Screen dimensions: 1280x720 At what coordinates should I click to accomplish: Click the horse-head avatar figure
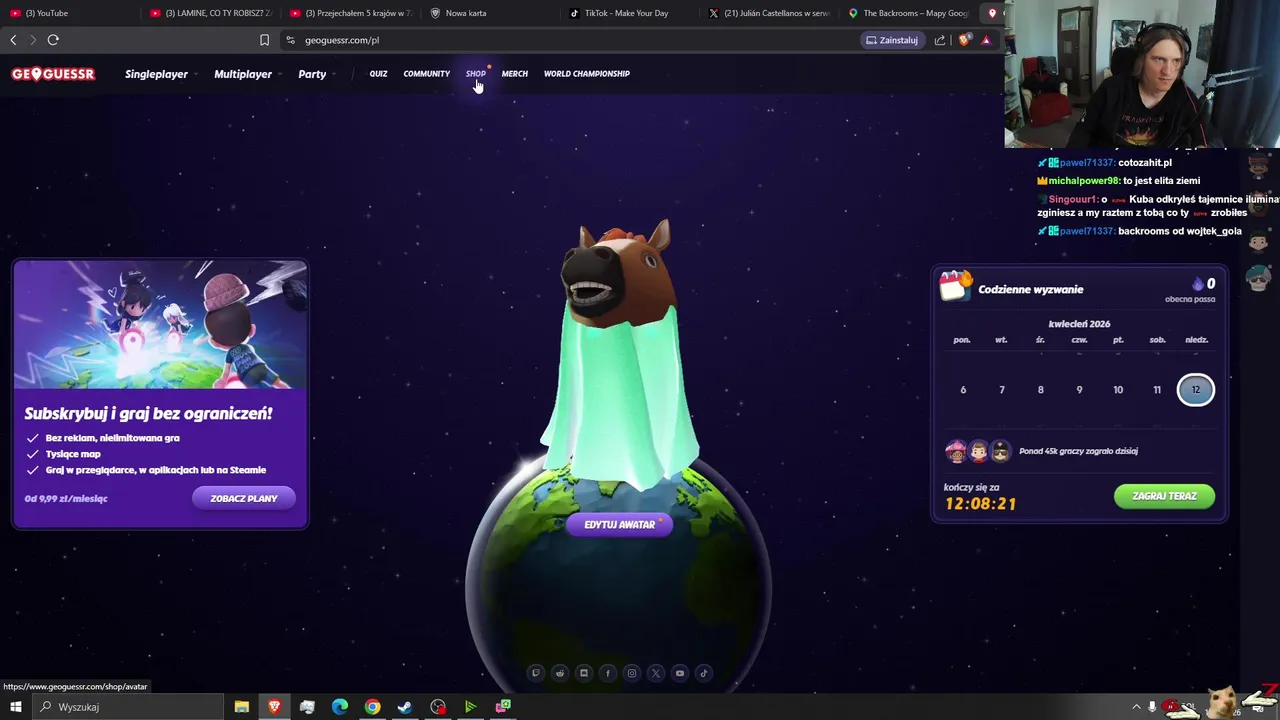pos(620,355)
